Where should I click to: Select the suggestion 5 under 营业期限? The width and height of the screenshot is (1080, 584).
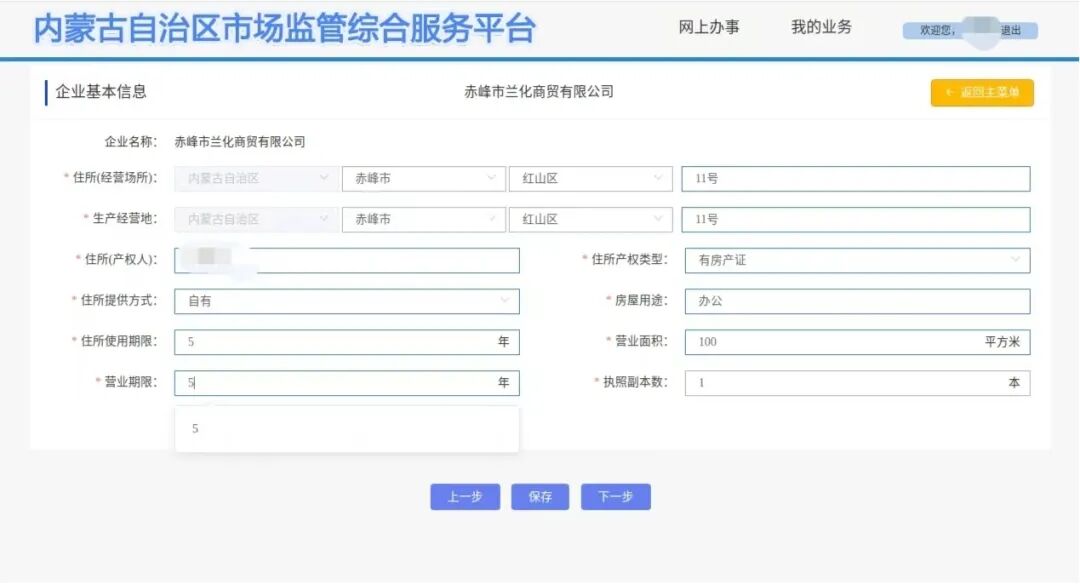tap(346, 428)
